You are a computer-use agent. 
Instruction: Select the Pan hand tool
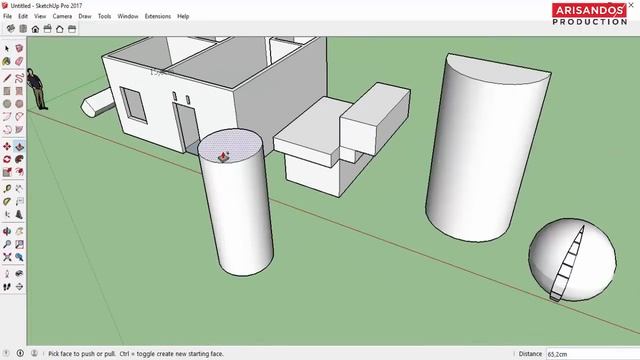19,231
